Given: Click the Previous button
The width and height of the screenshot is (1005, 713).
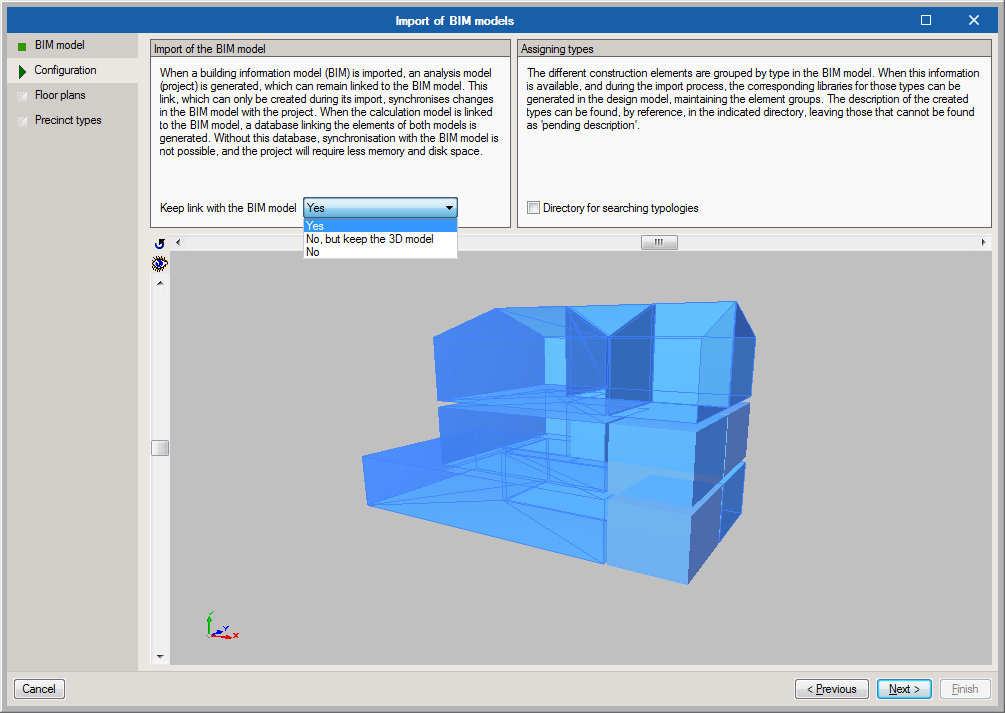Looking at the screenshot, I should (x=831, y=689).
